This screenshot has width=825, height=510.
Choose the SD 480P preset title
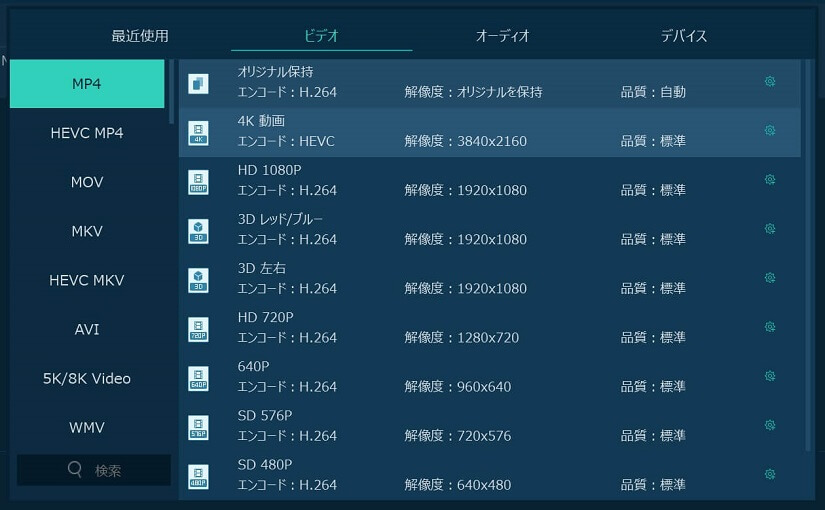265,465
